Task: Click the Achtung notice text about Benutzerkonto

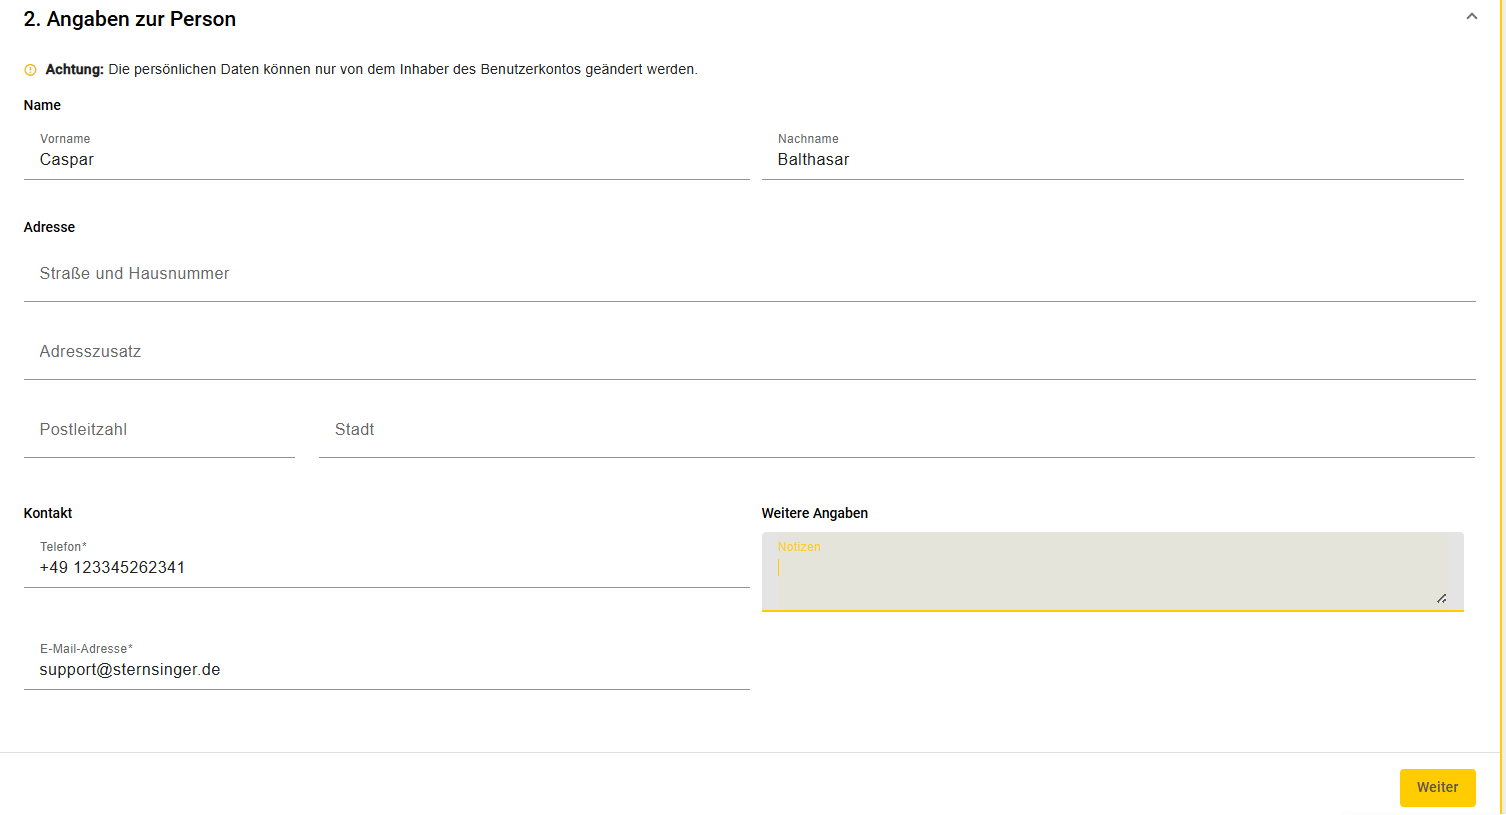Action: (x=371, y=70)
